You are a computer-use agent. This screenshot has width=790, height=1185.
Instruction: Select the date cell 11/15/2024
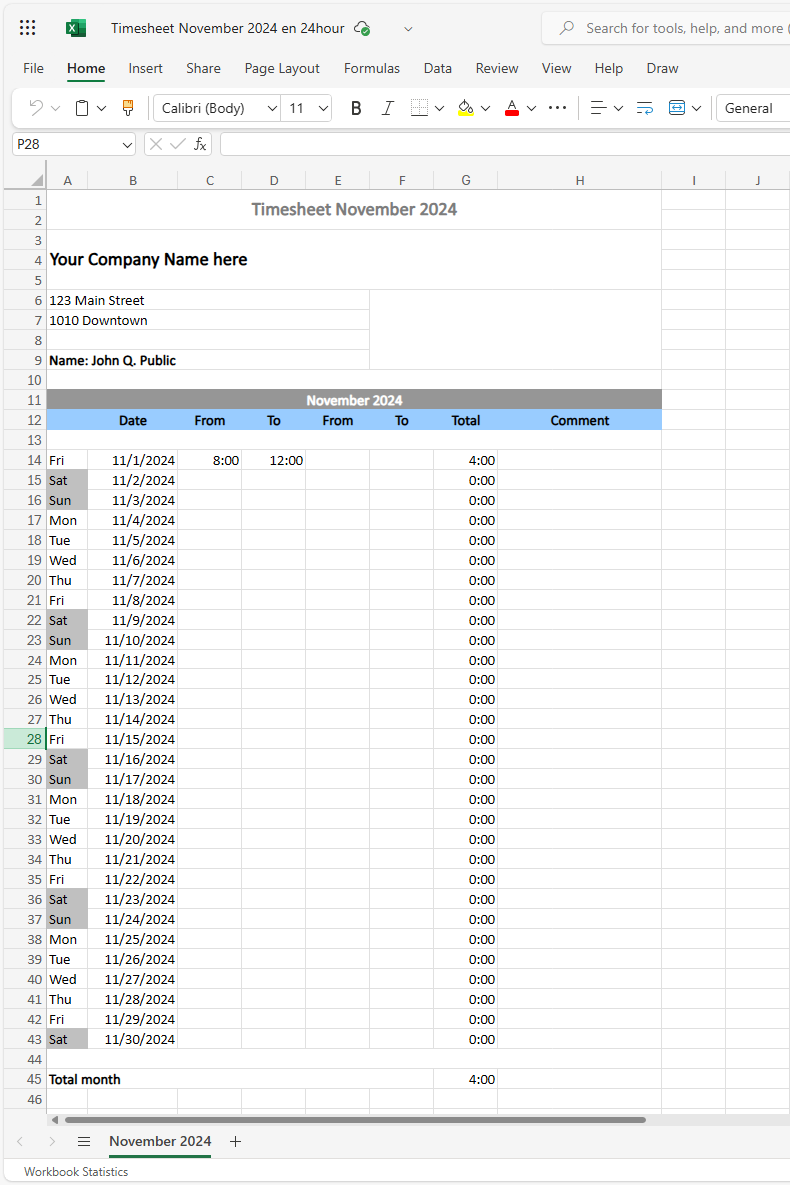133,739
